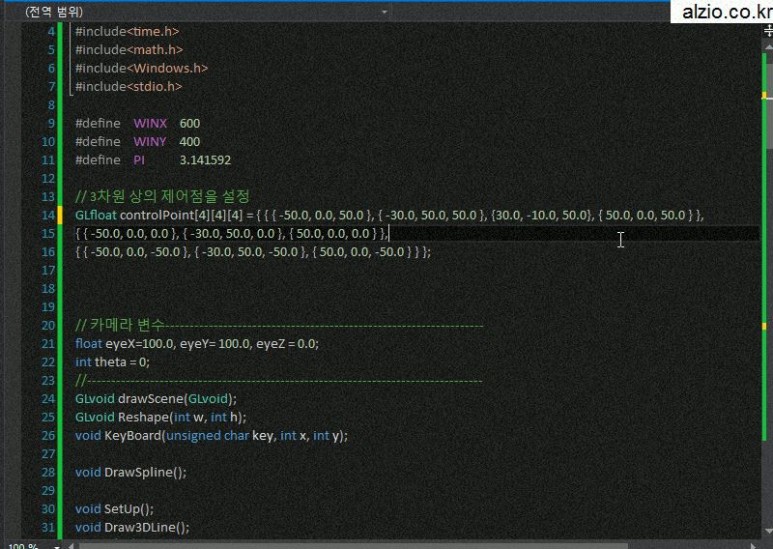Click the 3.141592 value
This screenshot has height=549, width=773.
tap(205, 160)
